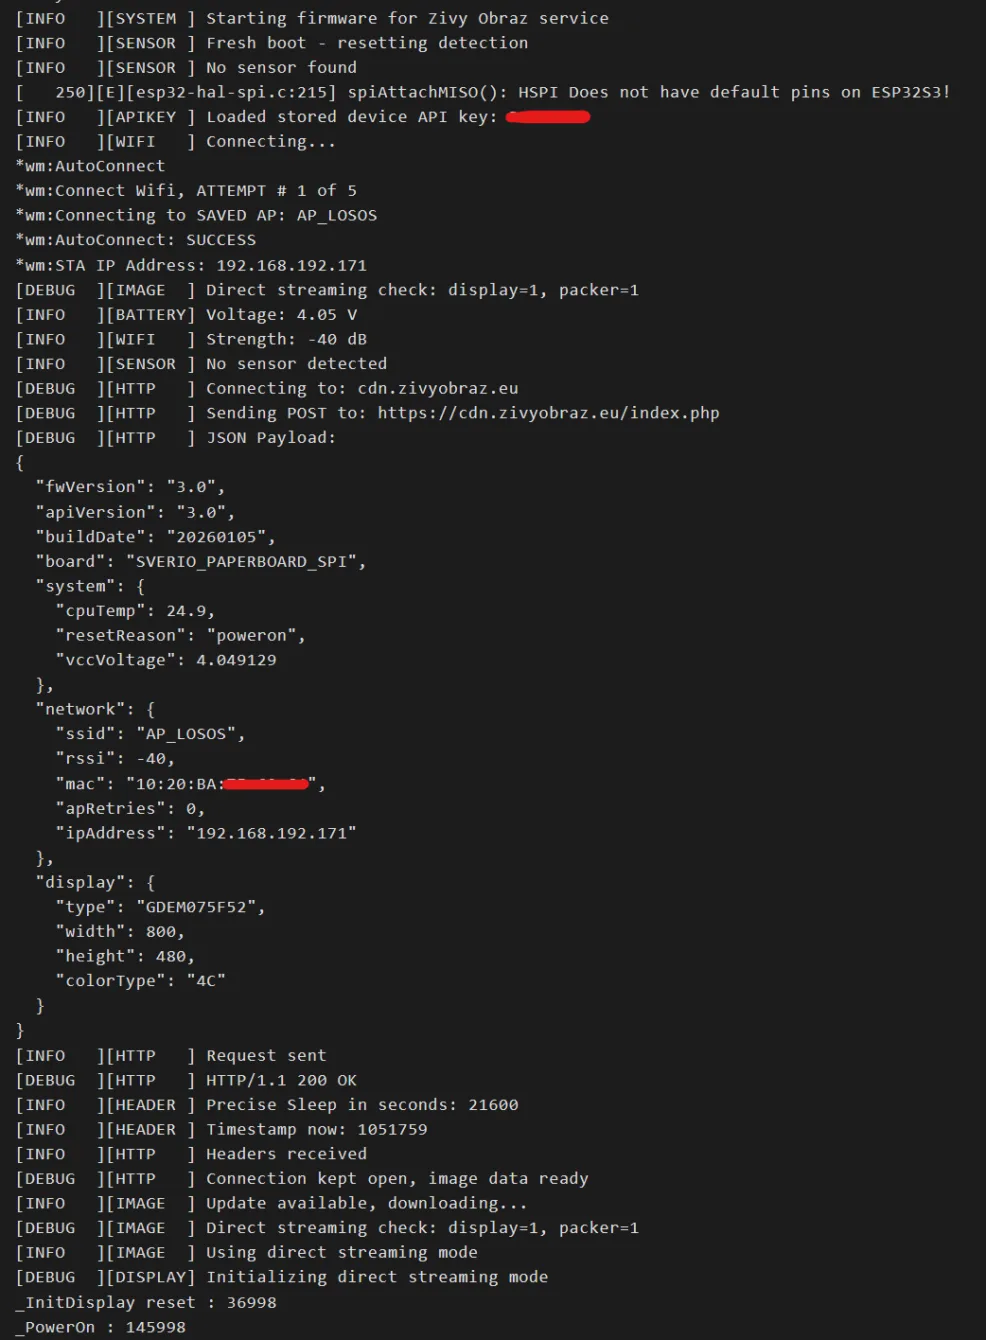Select the Precise Sleep value 21600

tap(493, 1105)
